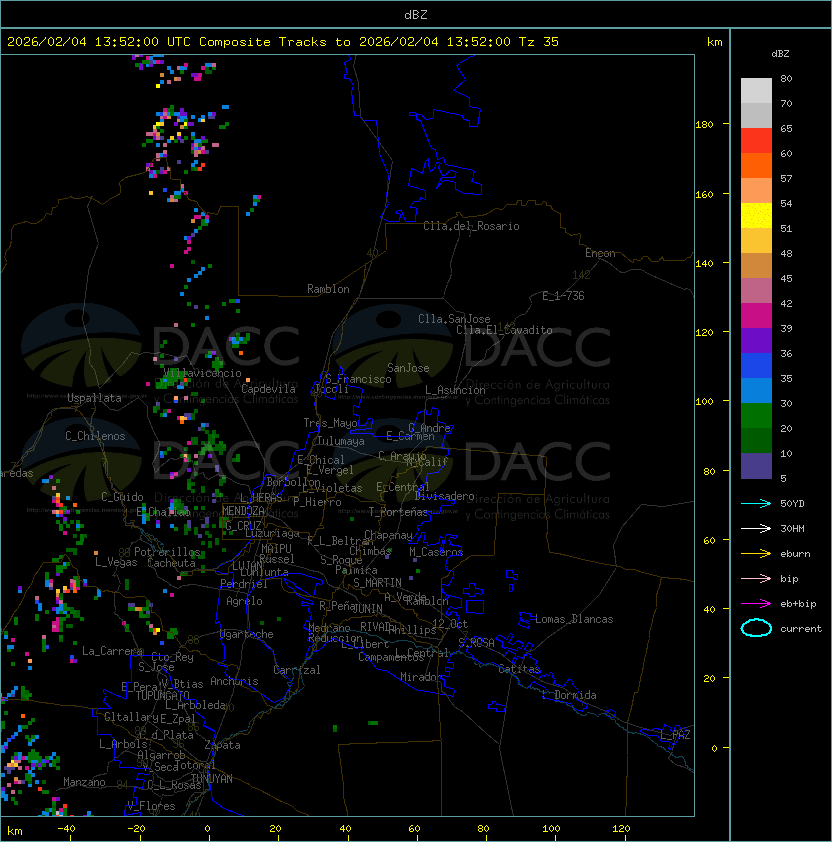Click the cyan 'current' ellipse icon

click(756, 628)
